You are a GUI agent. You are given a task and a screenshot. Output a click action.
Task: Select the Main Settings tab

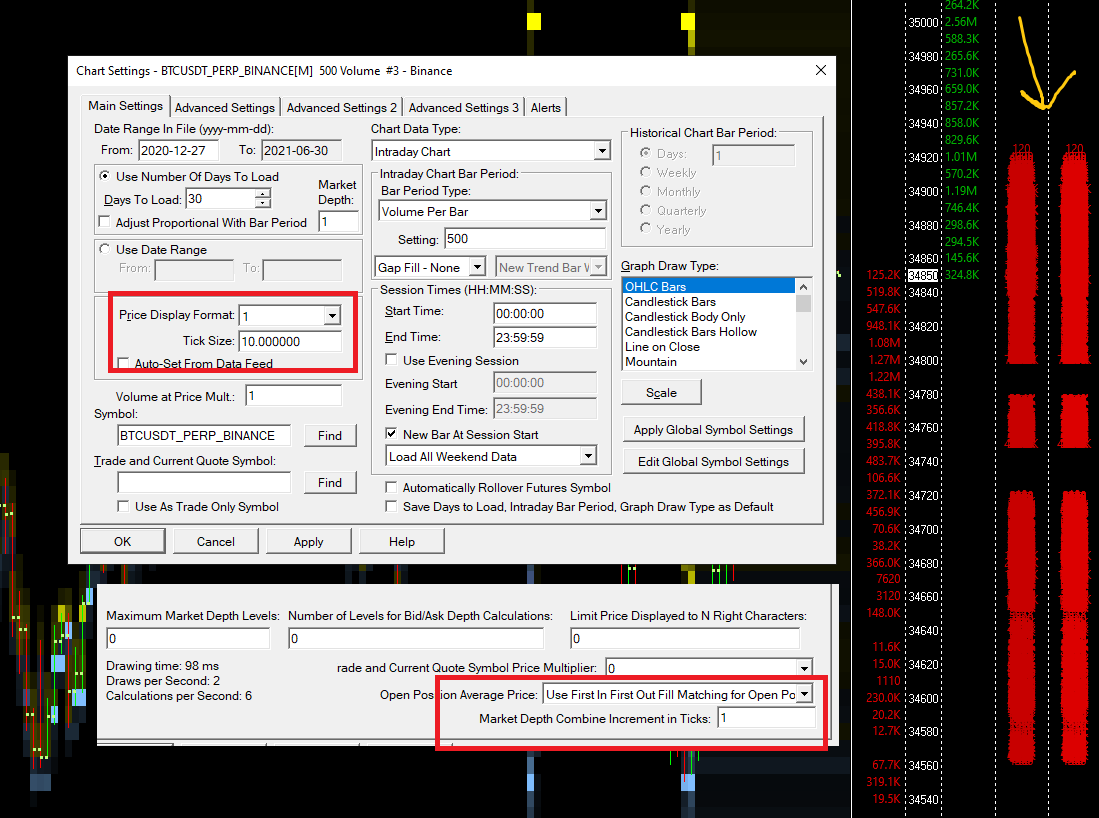coord(125,106)
